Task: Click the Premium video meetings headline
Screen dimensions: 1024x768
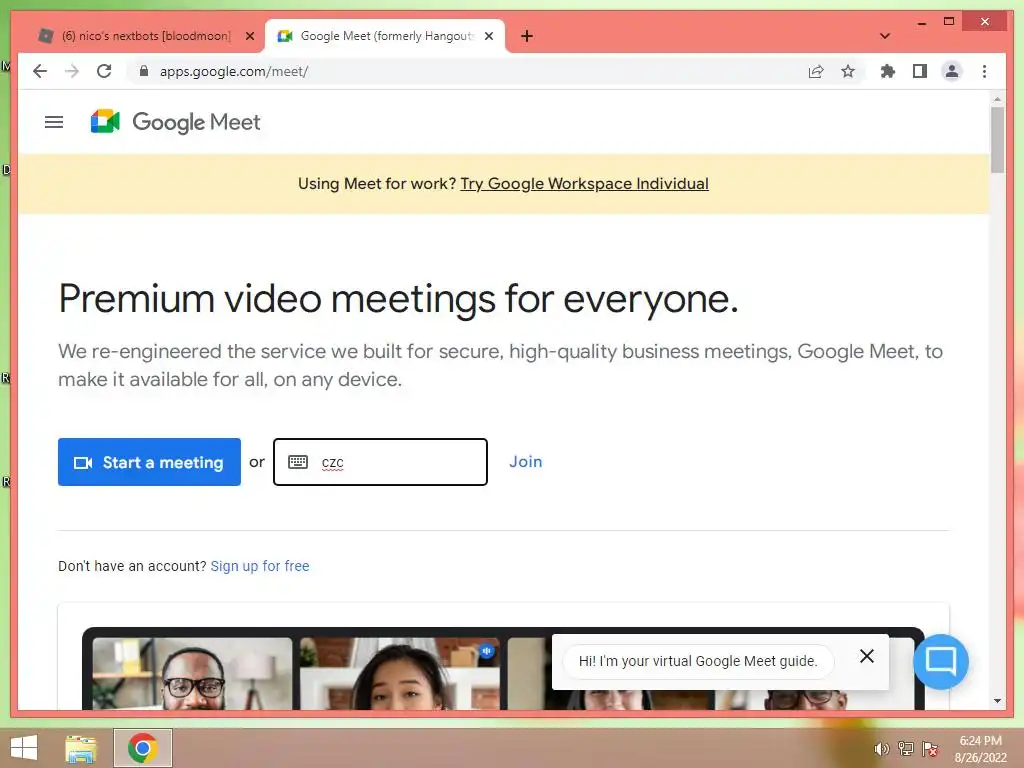Action: tap(398, 299)
